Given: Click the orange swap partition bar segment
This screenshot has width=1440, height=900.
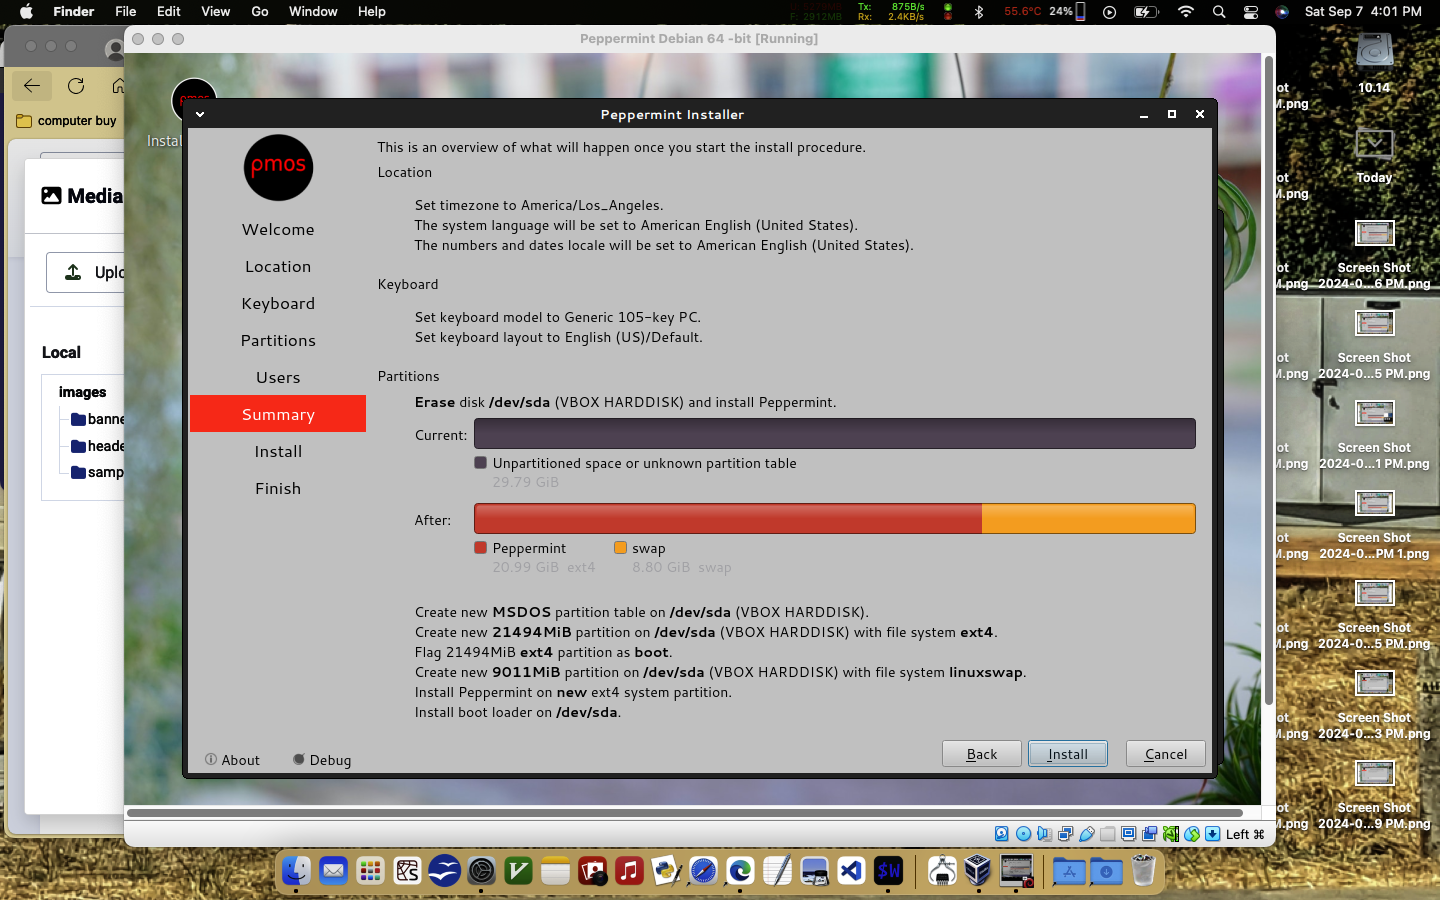Looking at the screenshot, I should point(1088,519).
